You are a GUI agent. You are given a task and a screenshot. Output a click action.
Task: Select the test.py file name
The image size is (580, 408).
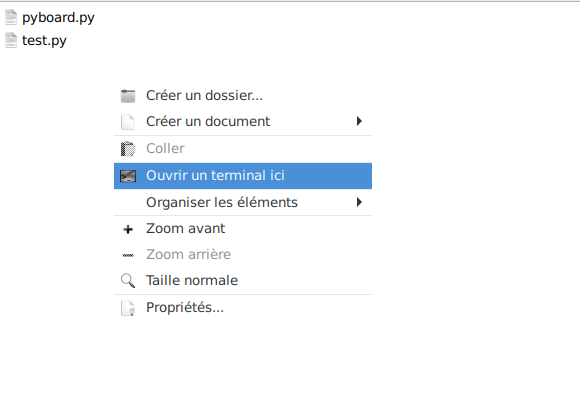44,41
